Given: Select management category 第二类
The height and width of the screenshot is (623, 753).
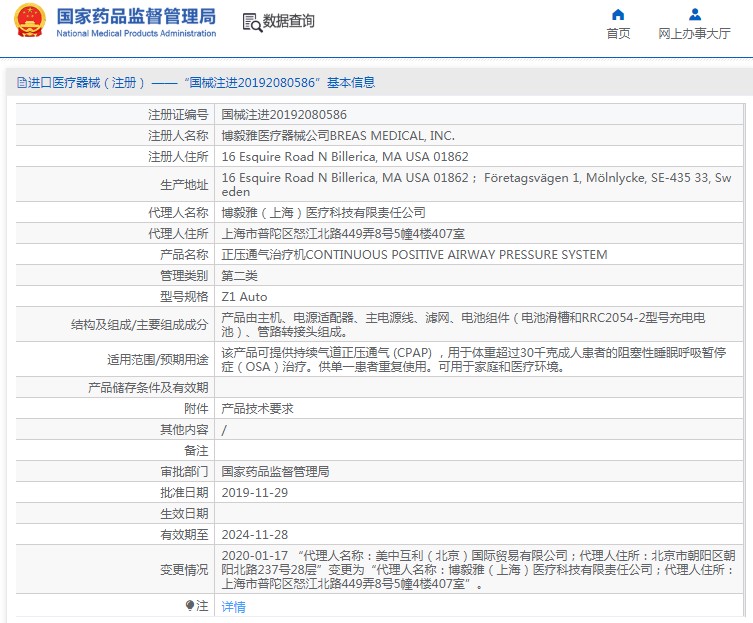Looking at the screenshot, I should pyautogui.click(x=239, y=276).
